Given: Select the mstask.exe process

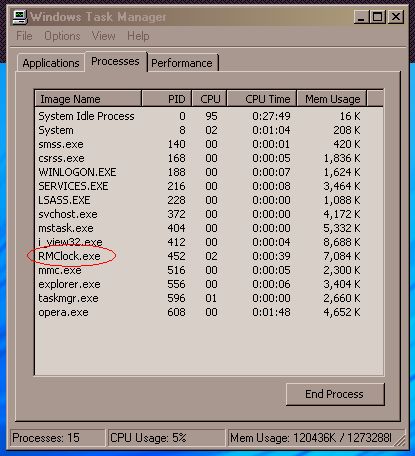Looking at the screenshot, I should coord(209,228).
